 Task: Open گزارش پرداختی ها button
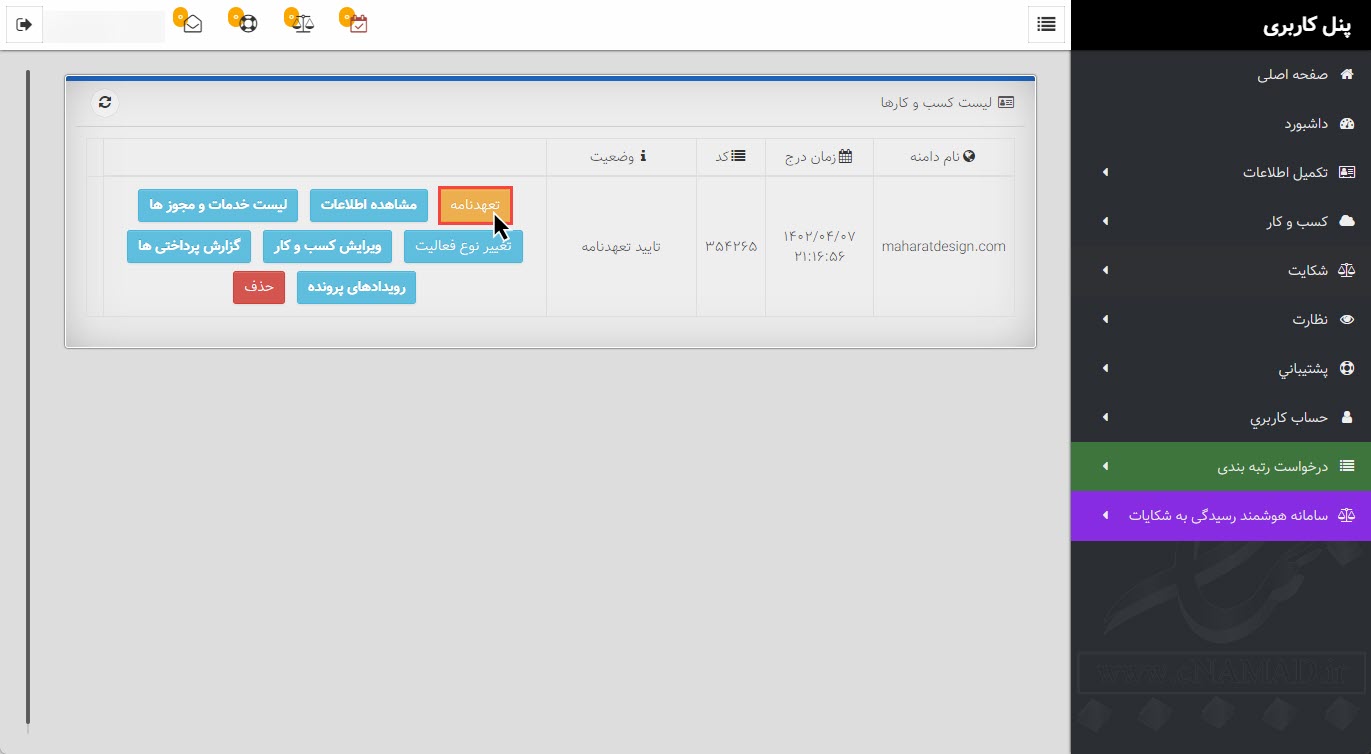pyautogui.click(x=189, y=246)
